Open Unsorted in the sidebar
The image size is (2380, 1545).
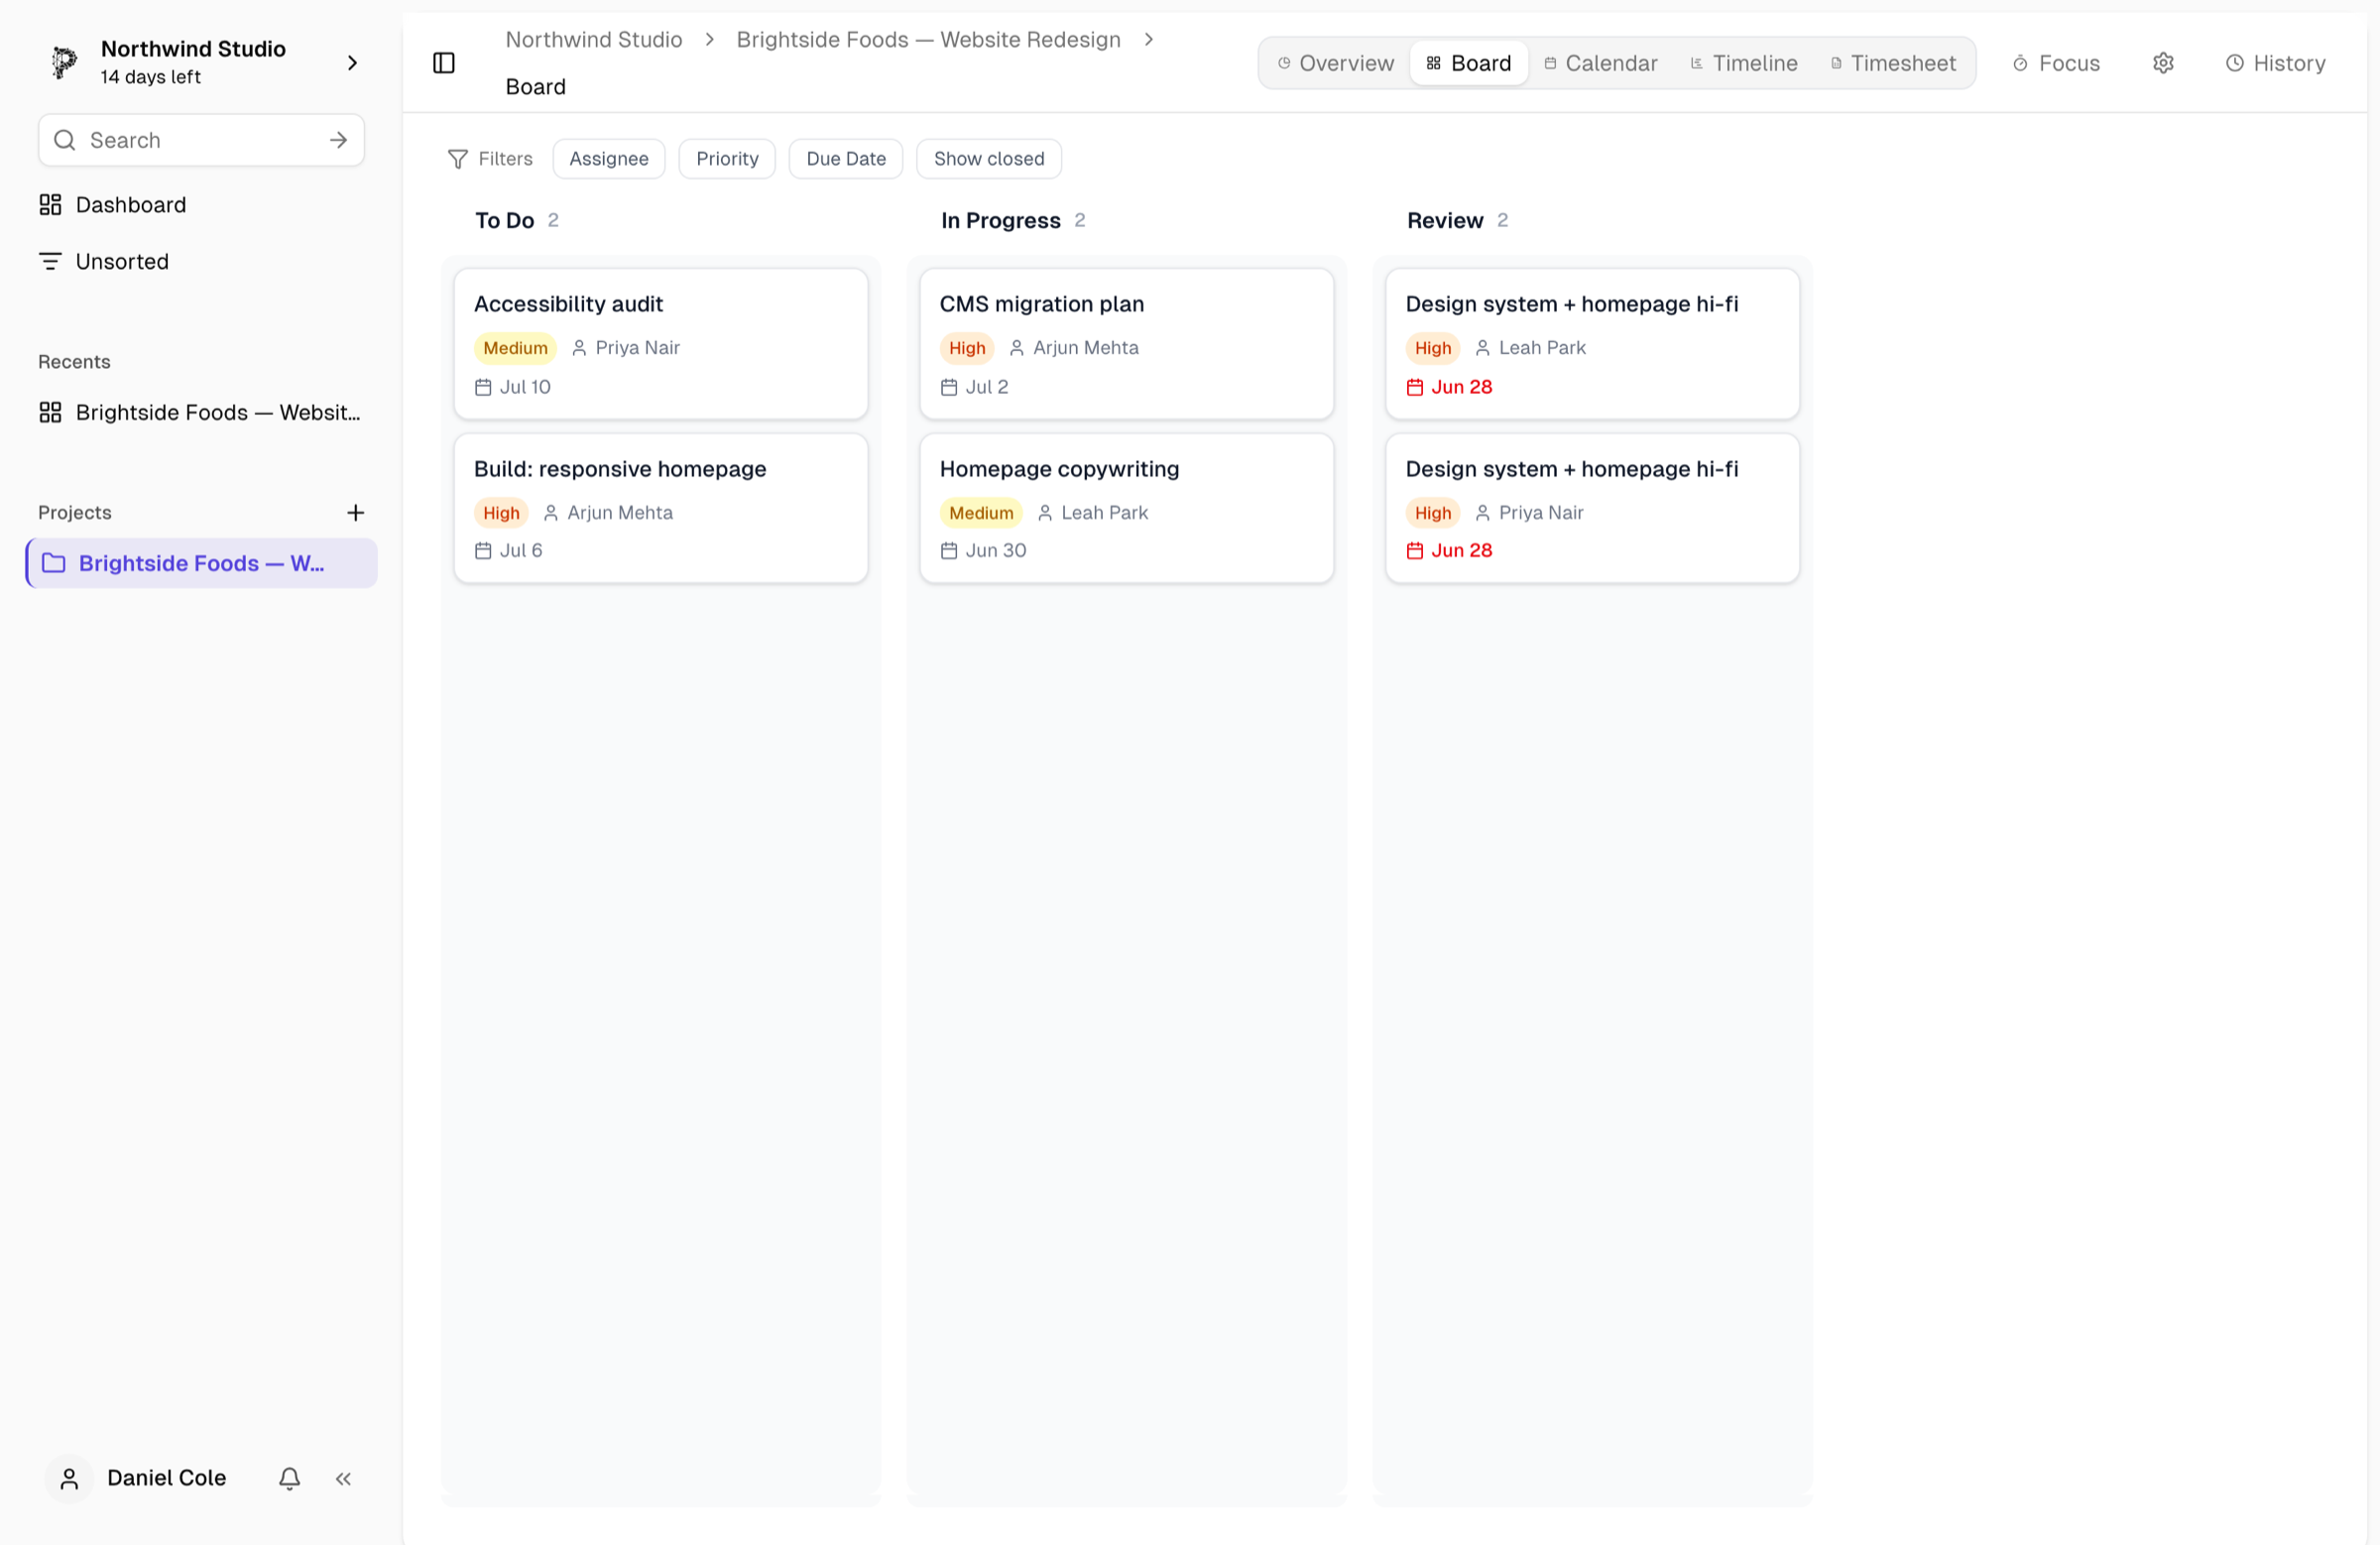click(x=202, y=261)
